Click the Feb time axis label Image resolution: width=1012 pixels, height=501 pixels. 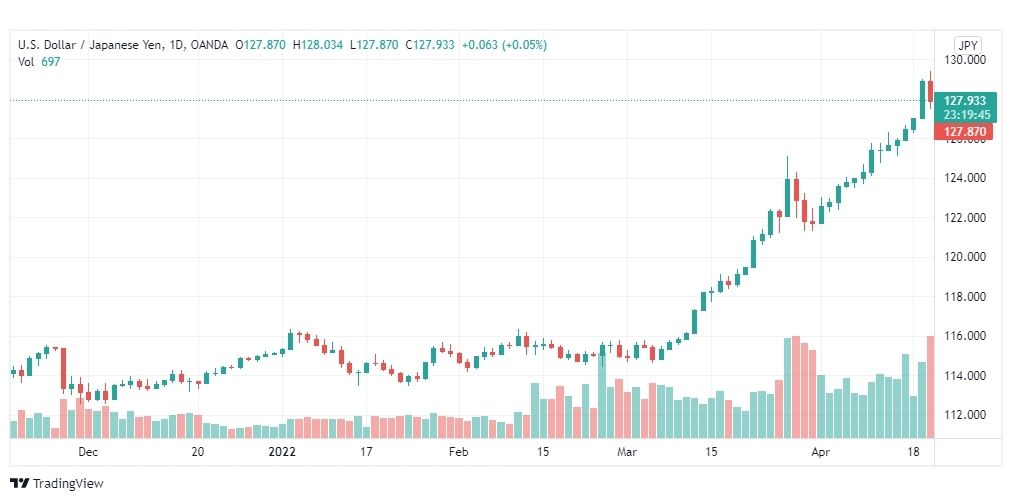458,452
